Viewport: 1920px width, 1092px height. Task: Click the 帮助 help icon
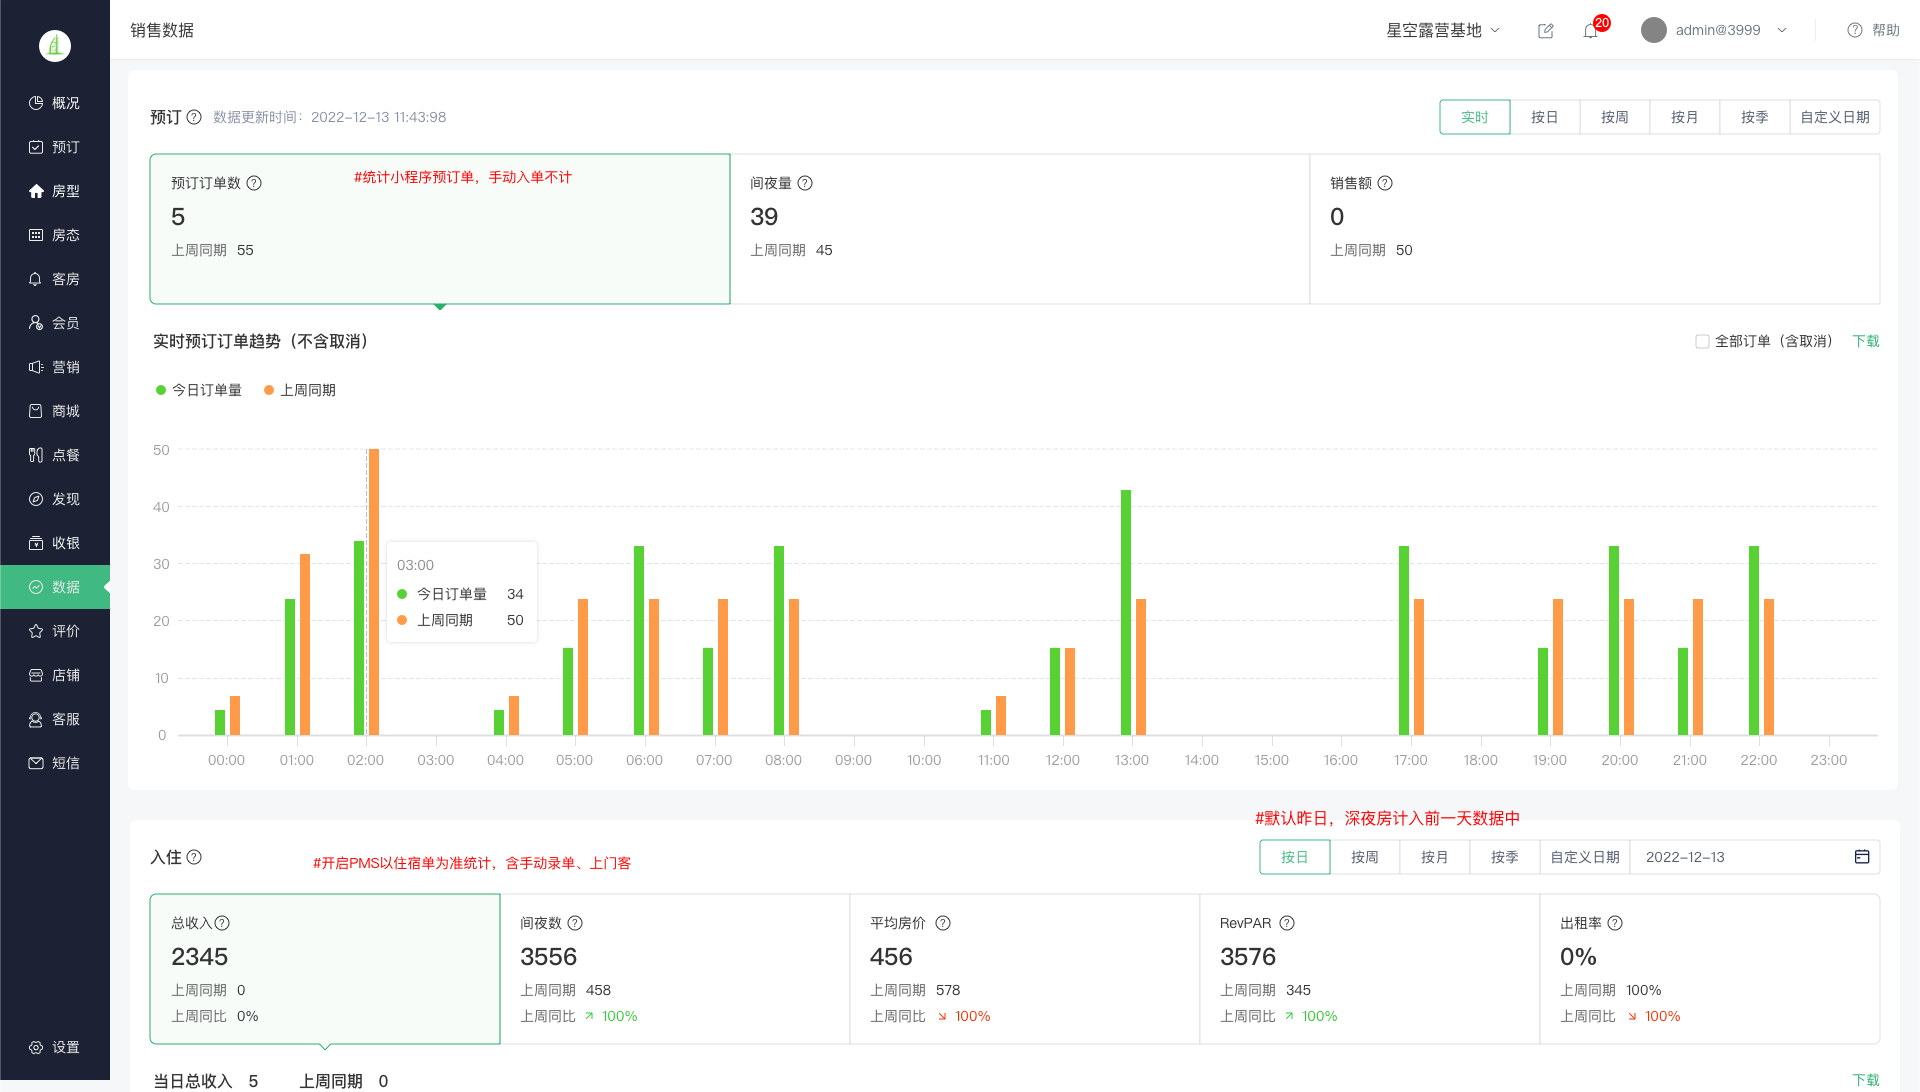tap(1855, 30)
